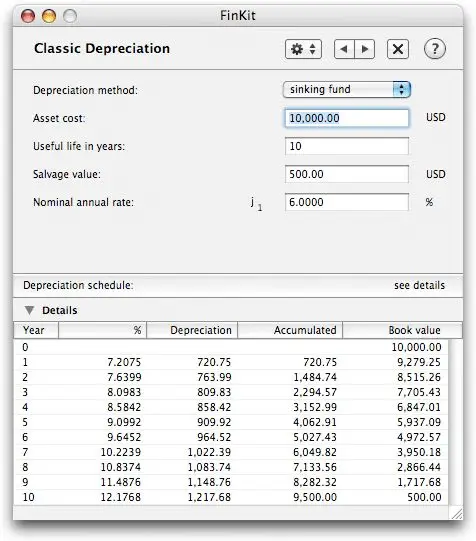Click the X clear button

coord(398,49)
